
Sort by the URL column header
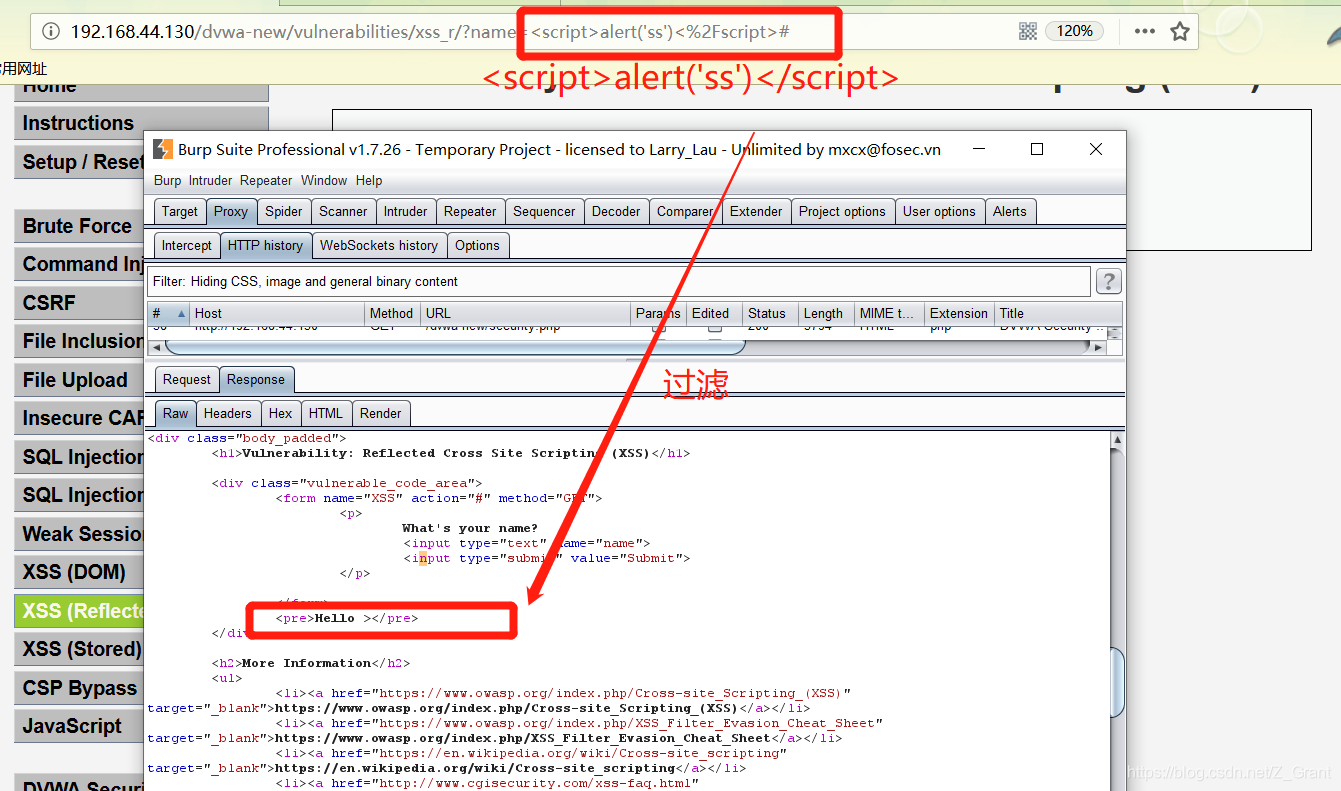coord(525,313)
